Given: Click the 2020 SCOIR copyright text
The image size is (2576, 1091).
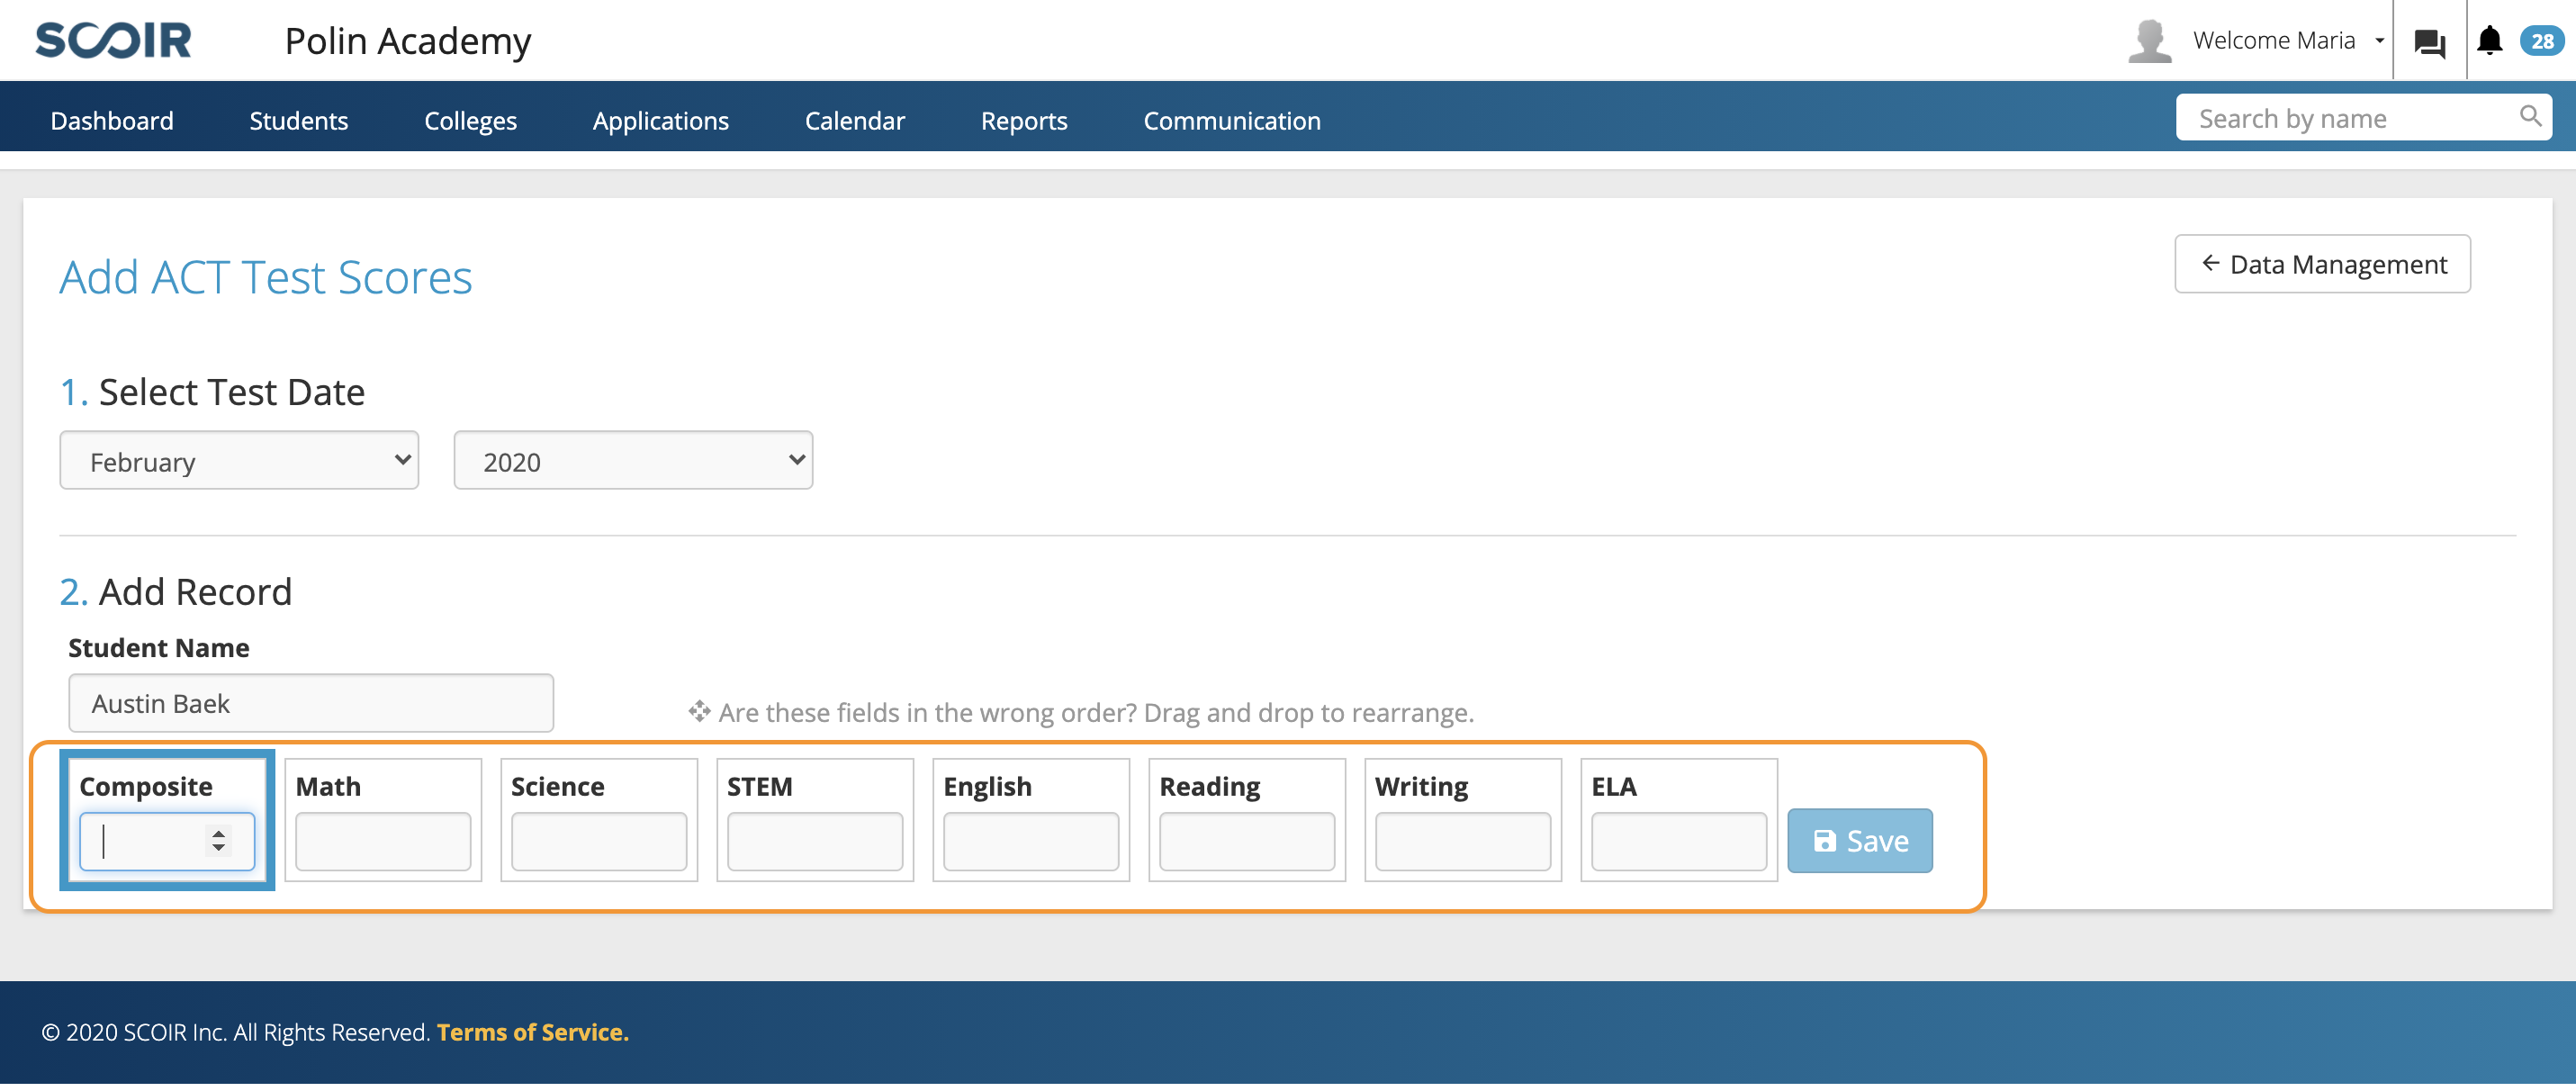Looking at the screenshot, I should click(x=235, y=1033).
